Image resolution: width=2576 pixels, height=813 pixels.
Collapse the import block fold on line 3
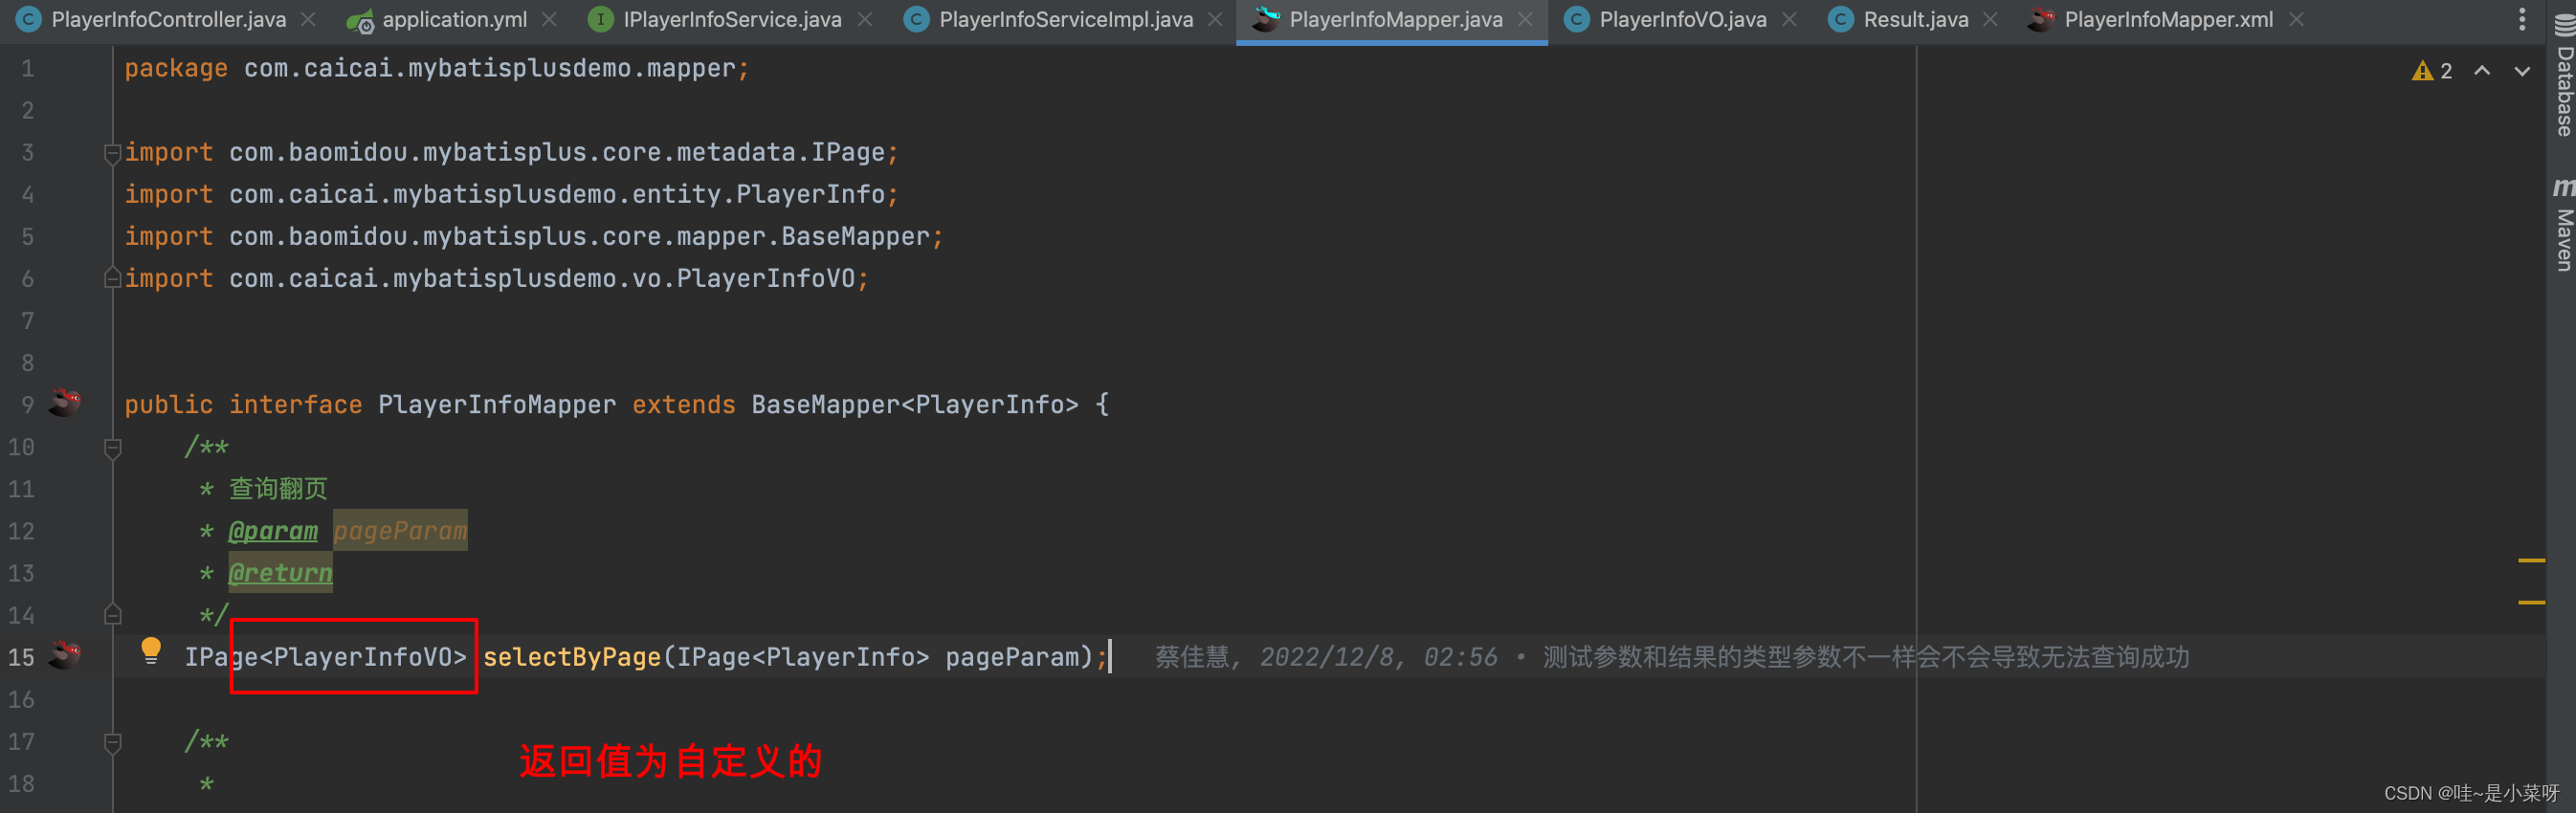point(112,153)
